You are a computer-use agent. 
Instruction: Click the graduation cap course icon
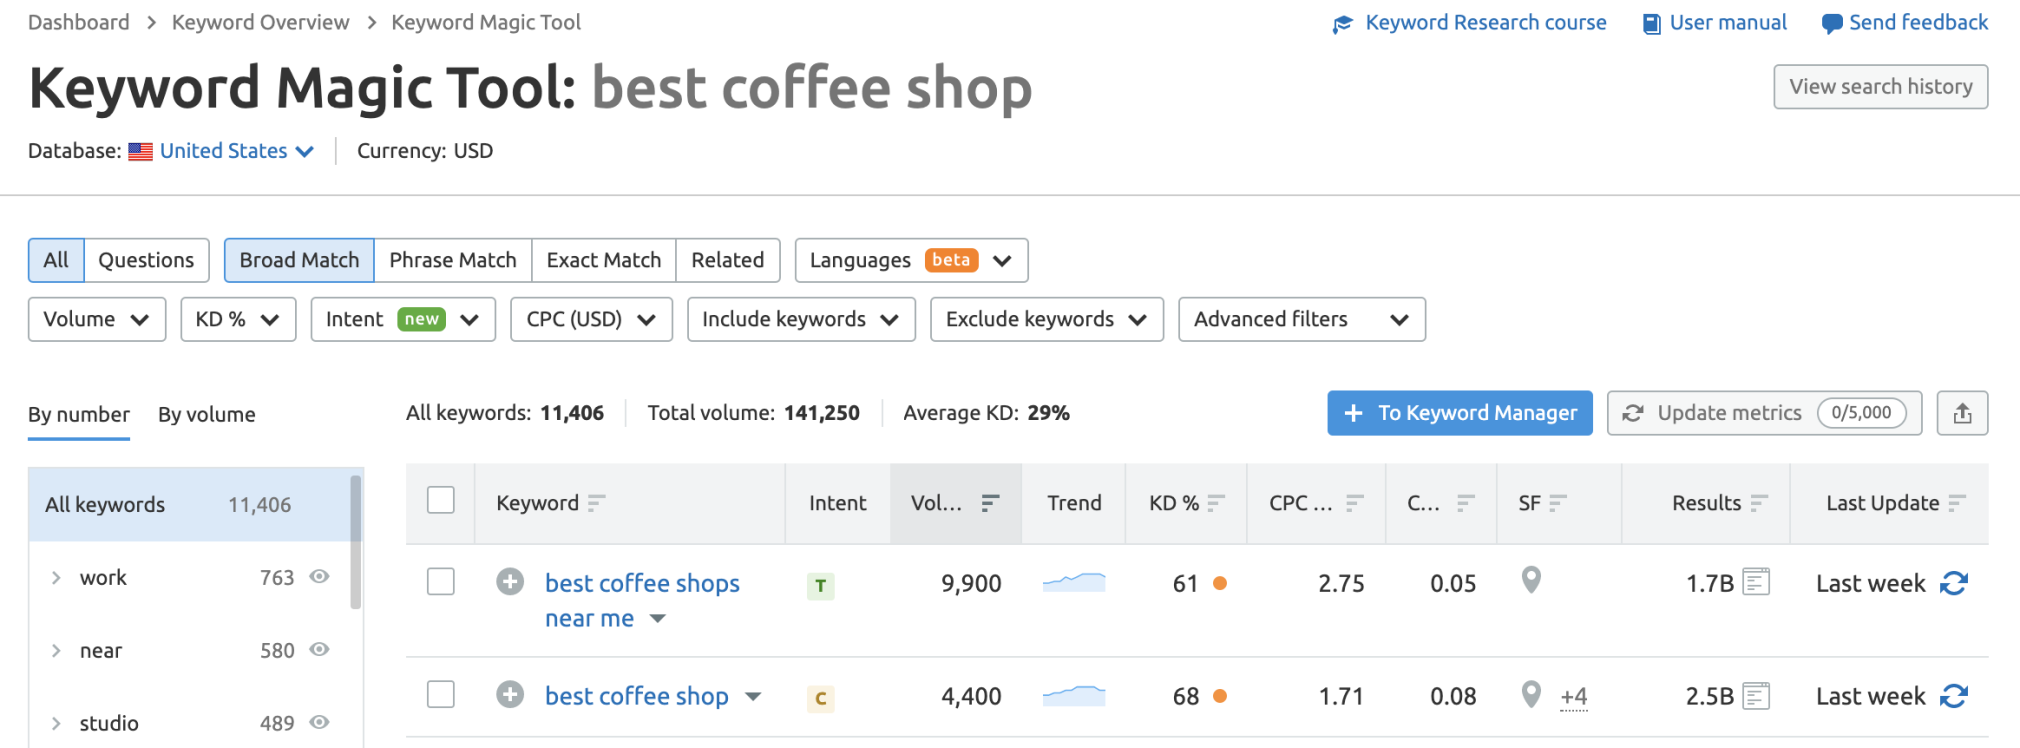pos(1343,24)
